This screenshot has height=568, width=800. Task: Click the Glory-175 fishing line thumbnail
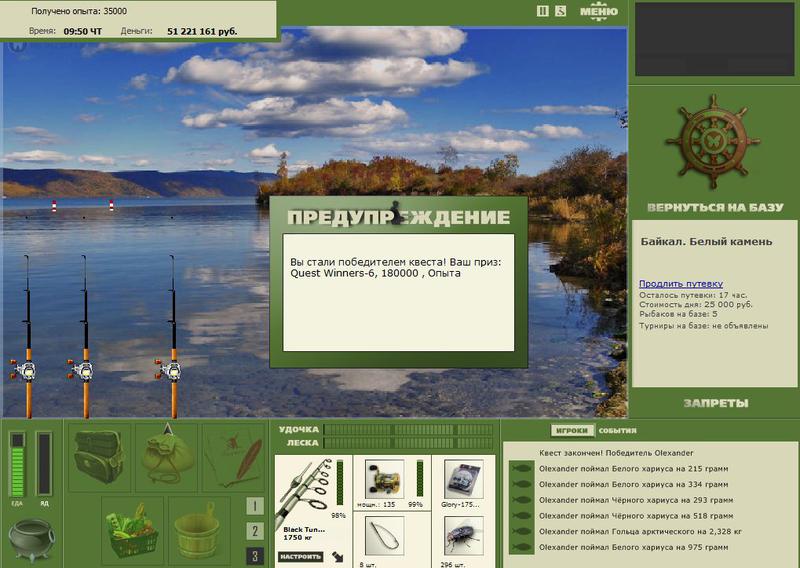point(463,479)
